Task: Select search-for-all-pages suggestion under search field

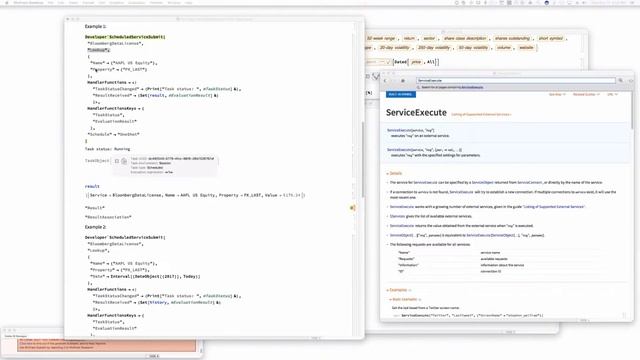Action: point(452,87)
